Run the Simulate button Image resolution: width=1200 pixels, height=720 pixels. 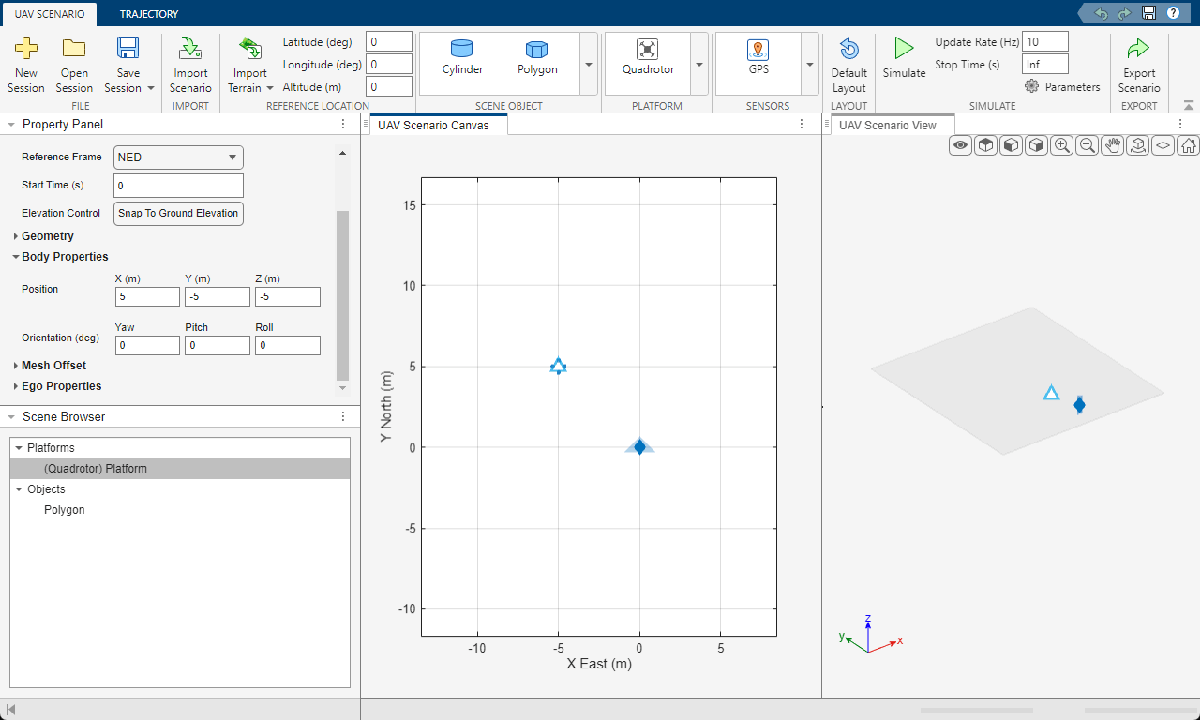point(904,58)
